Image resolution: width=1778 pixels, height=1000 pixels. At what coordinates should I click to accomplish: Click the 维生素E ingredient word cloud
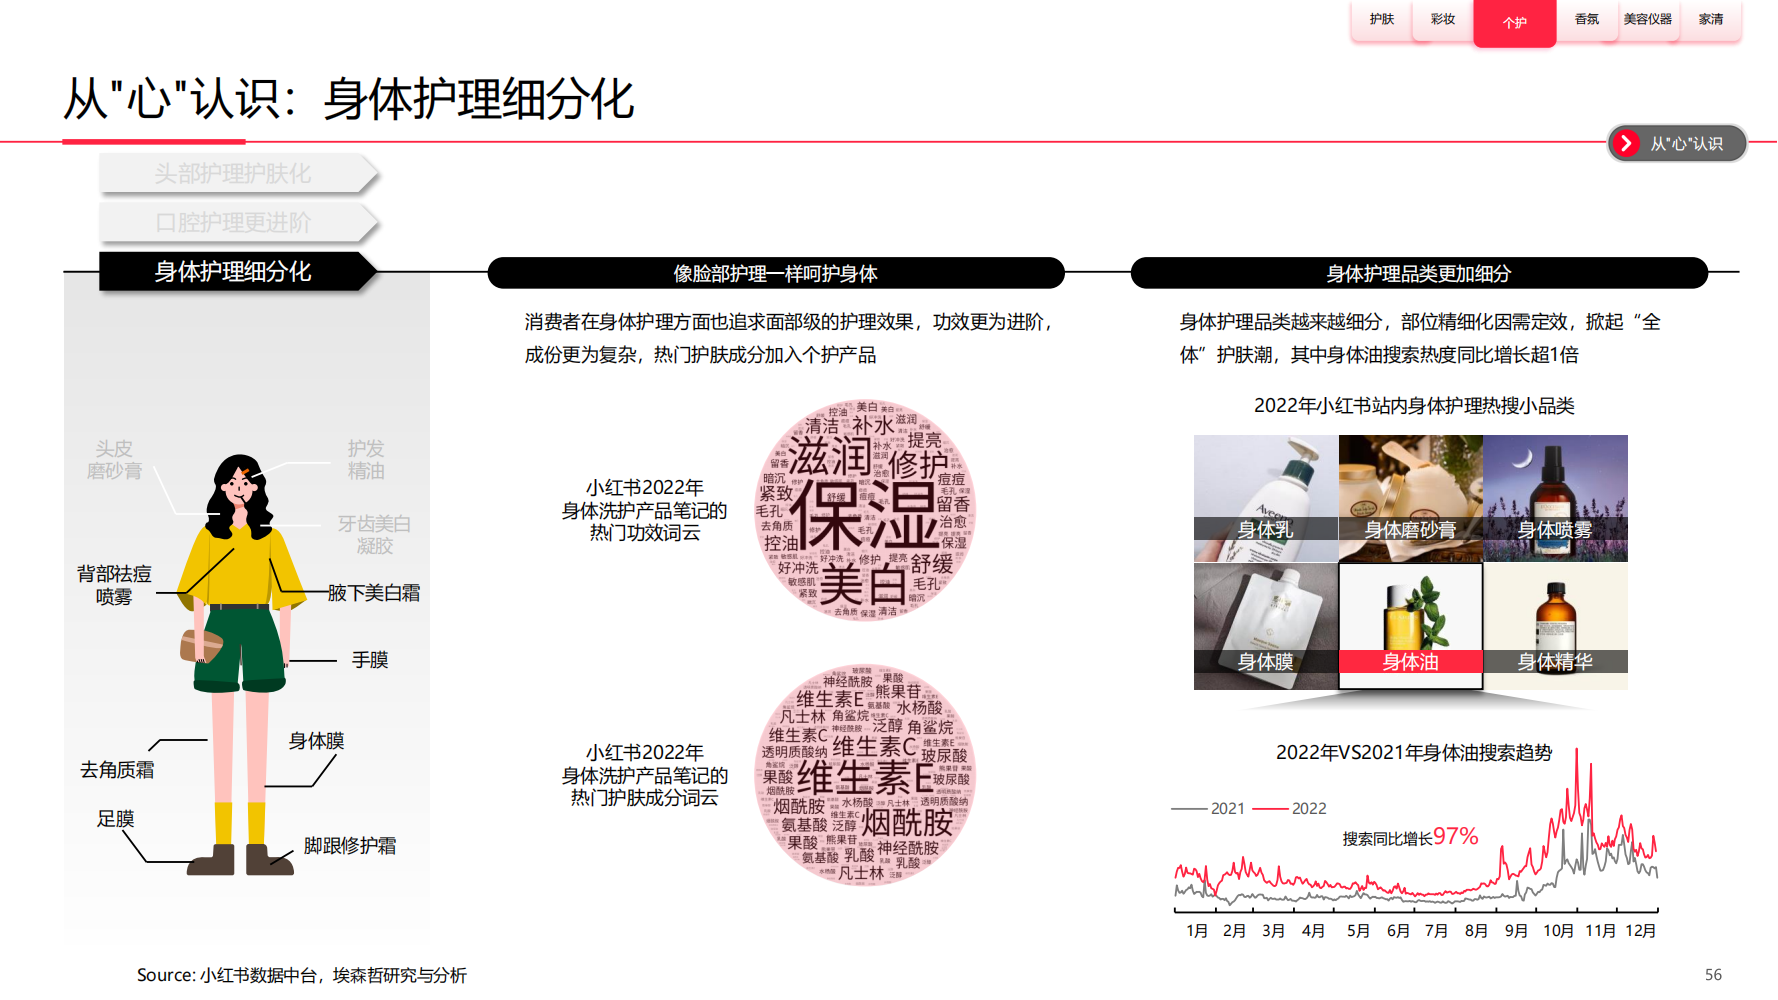click(x=865, y=776)
